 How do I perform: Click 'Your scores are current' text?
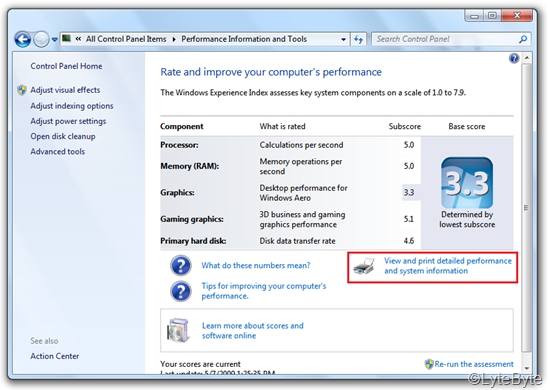[200, 364]
